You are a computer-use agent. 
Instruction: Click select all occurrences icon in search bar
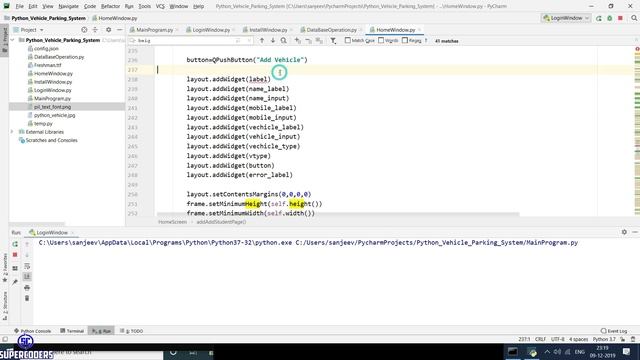[319, 41]
